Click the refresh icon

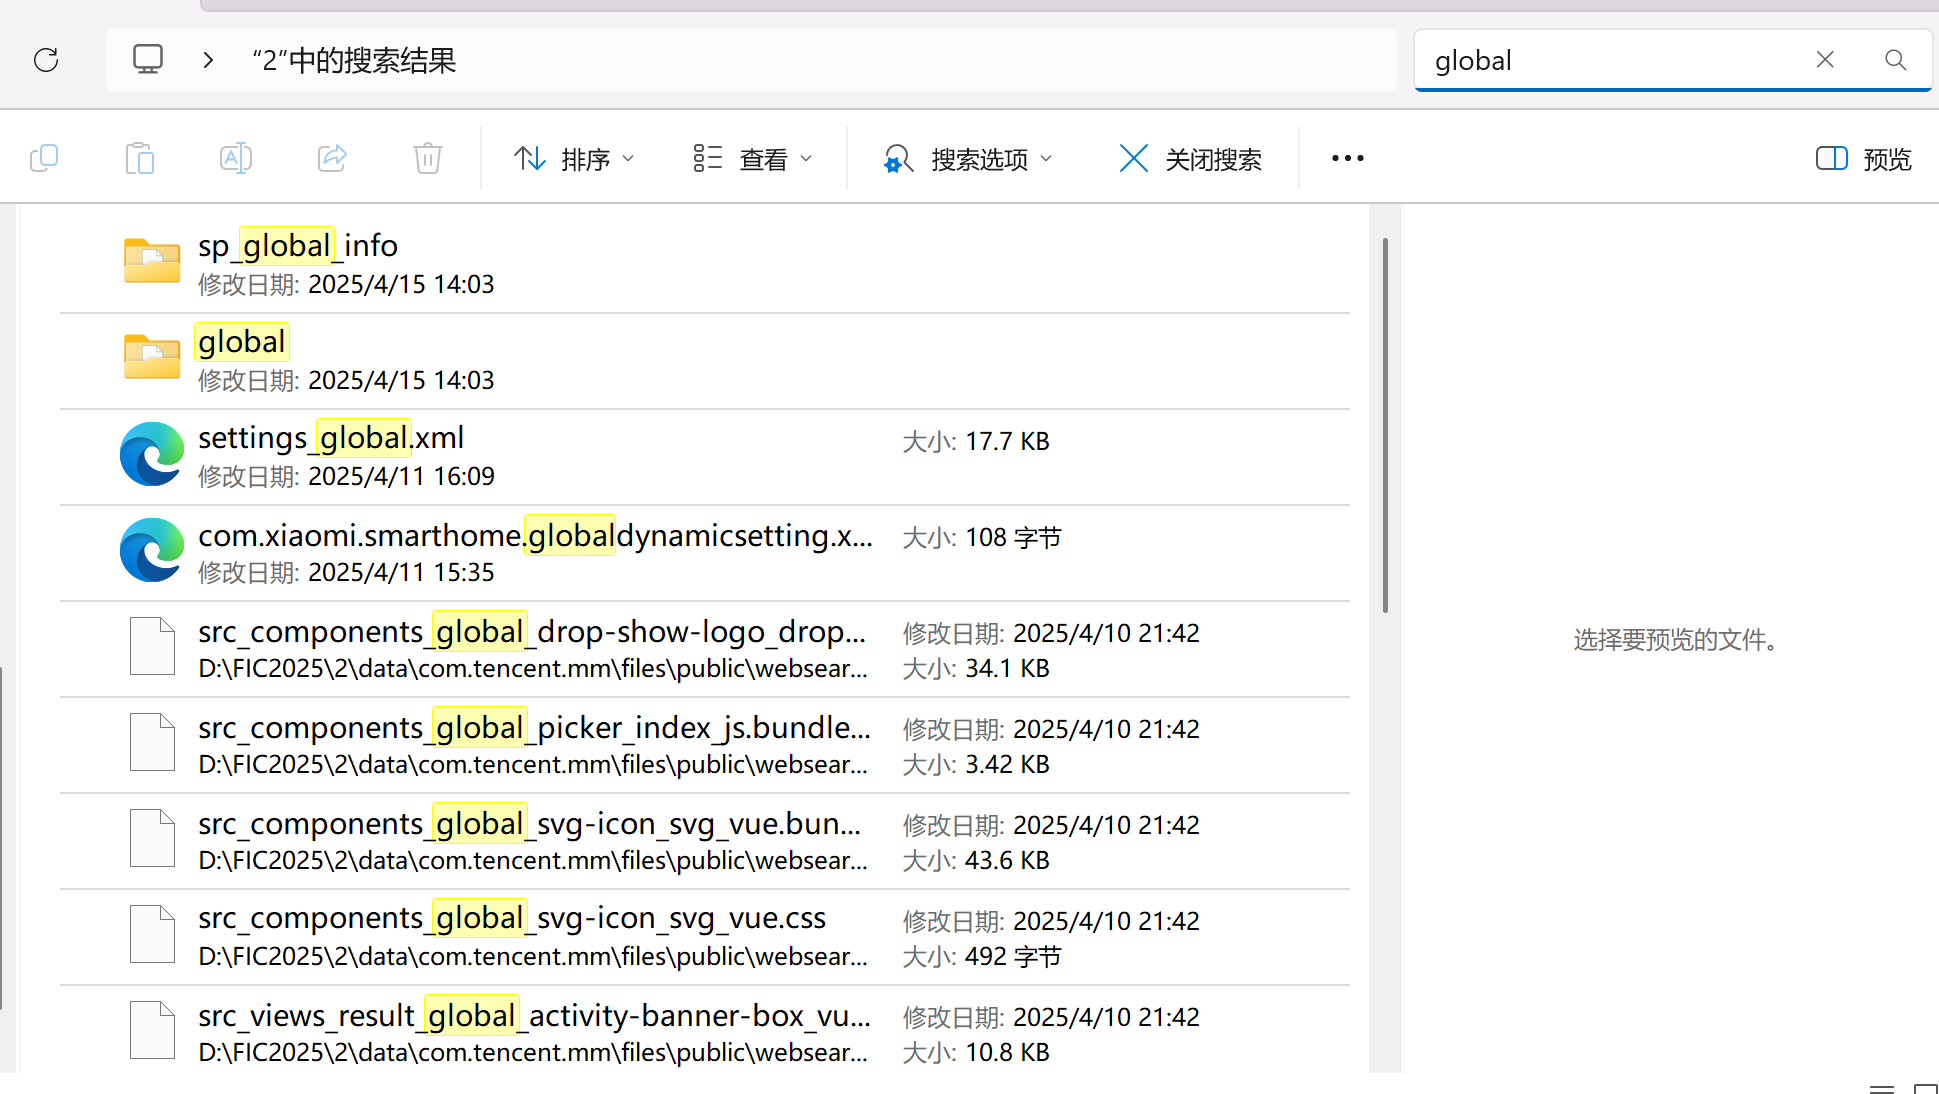coord(46,60)
